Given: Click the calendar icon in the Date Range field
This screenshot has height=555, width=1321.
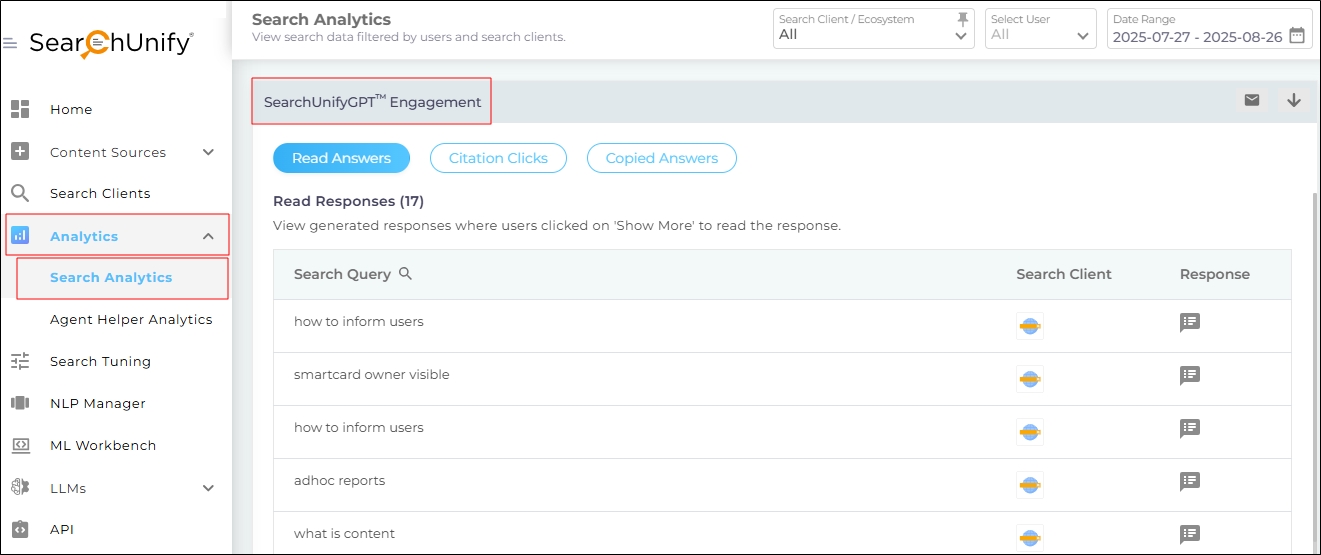Looking at the screenshot, I should [1296, 36].
